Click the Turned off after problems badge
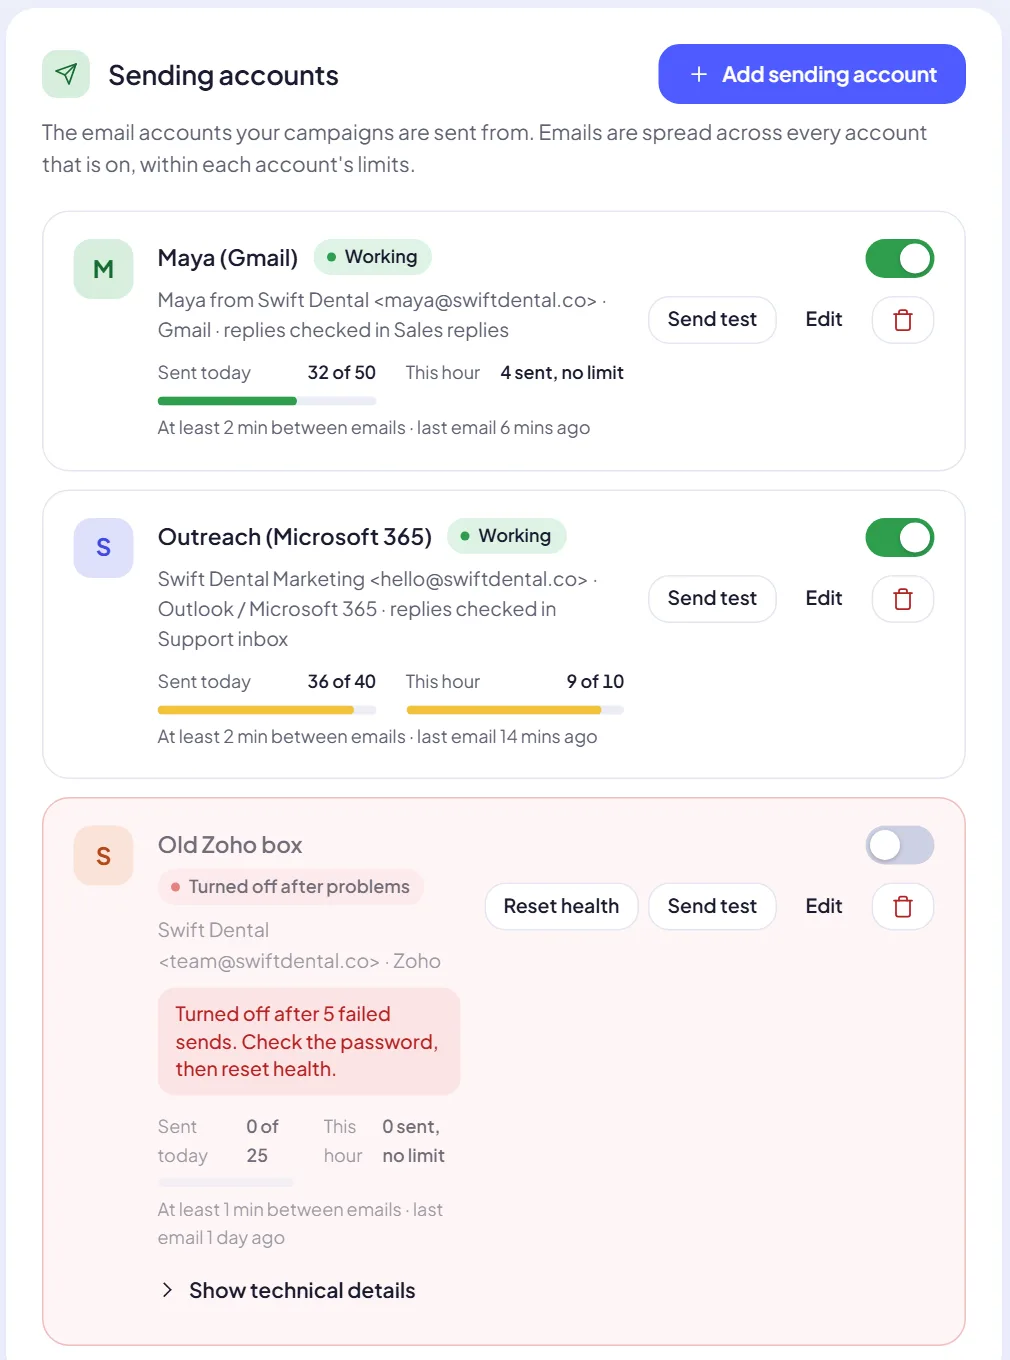Viewport: 1010px width, 1360px height. click(x=290, y=887)
